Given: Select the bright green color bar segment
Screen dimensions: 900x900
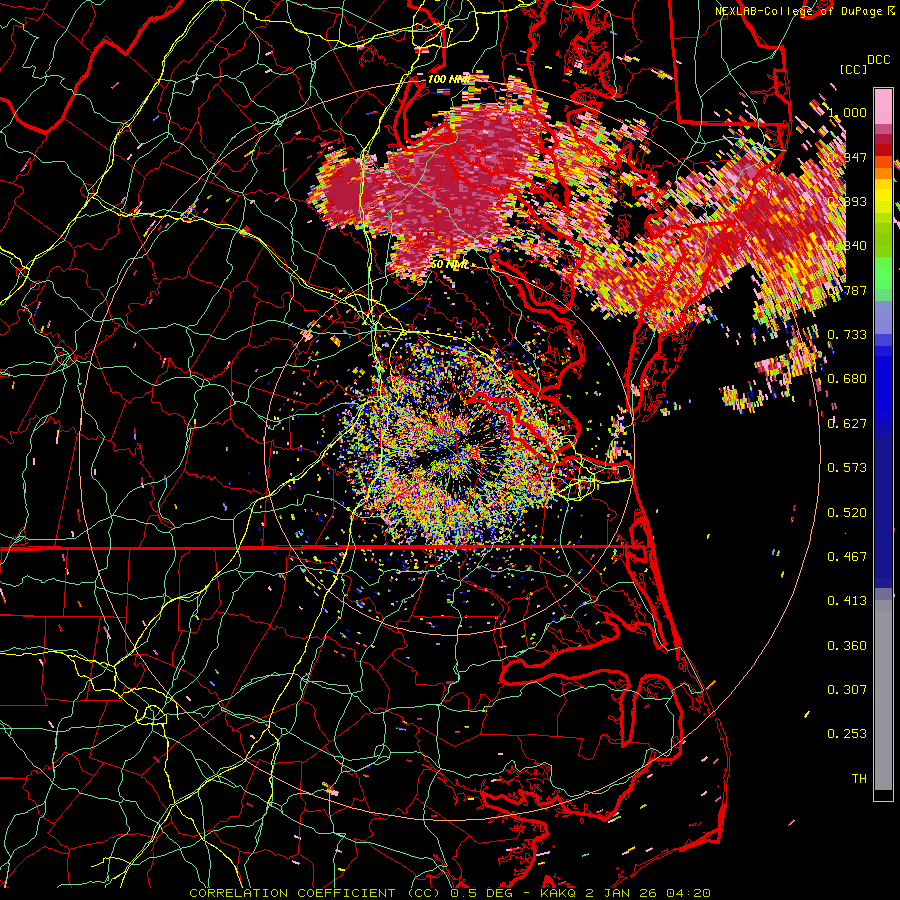Looking at the screenshot, I should coord(883,273).
